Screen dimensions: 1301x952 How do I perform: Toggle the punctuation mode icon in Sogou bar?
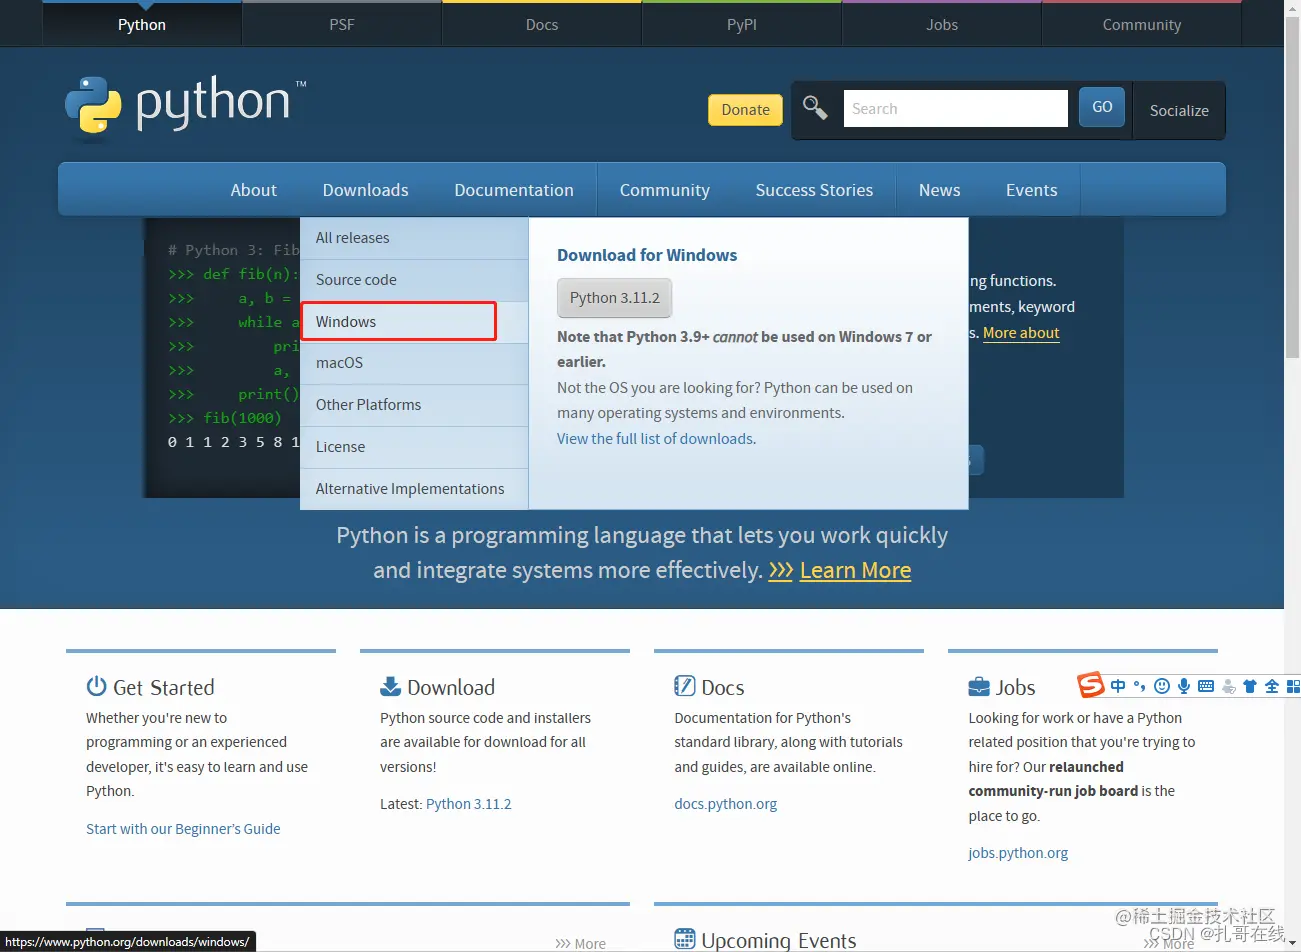(1140, 686)
